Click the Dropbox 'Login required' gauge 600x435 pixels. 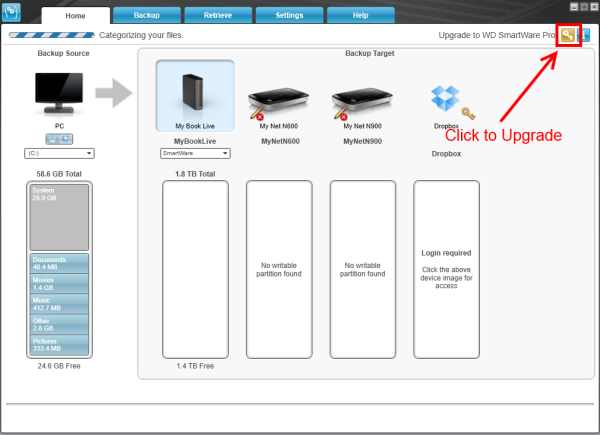pos(446,270)
